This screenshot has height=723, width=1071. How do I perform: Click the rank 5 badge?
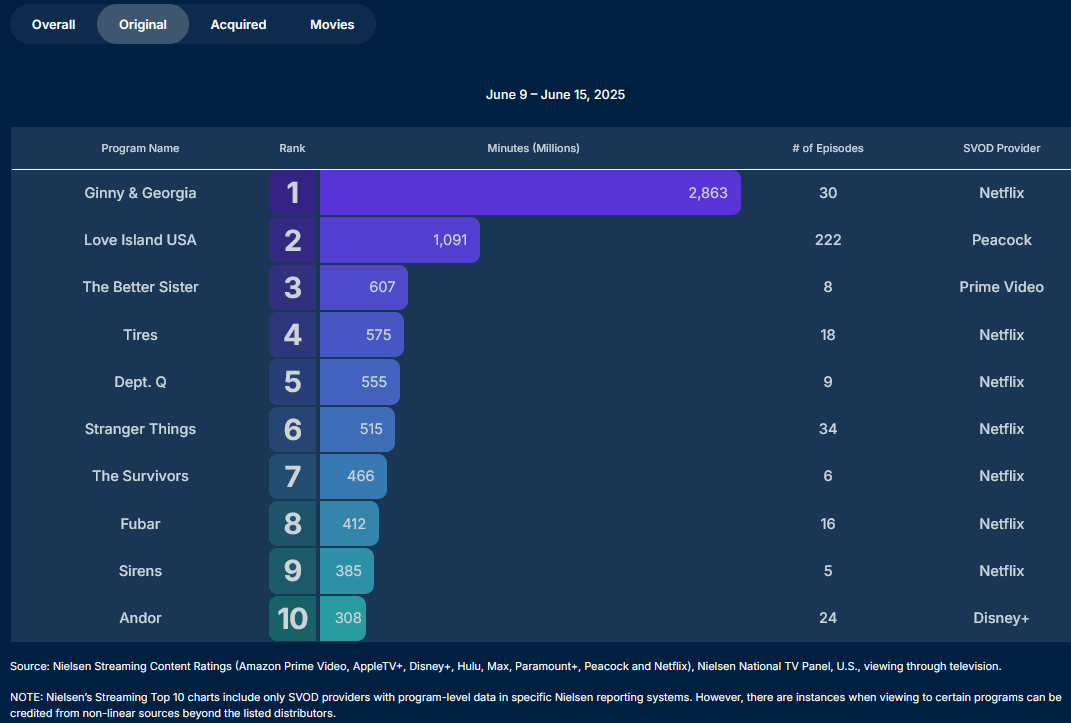click(x=293, y=382)
